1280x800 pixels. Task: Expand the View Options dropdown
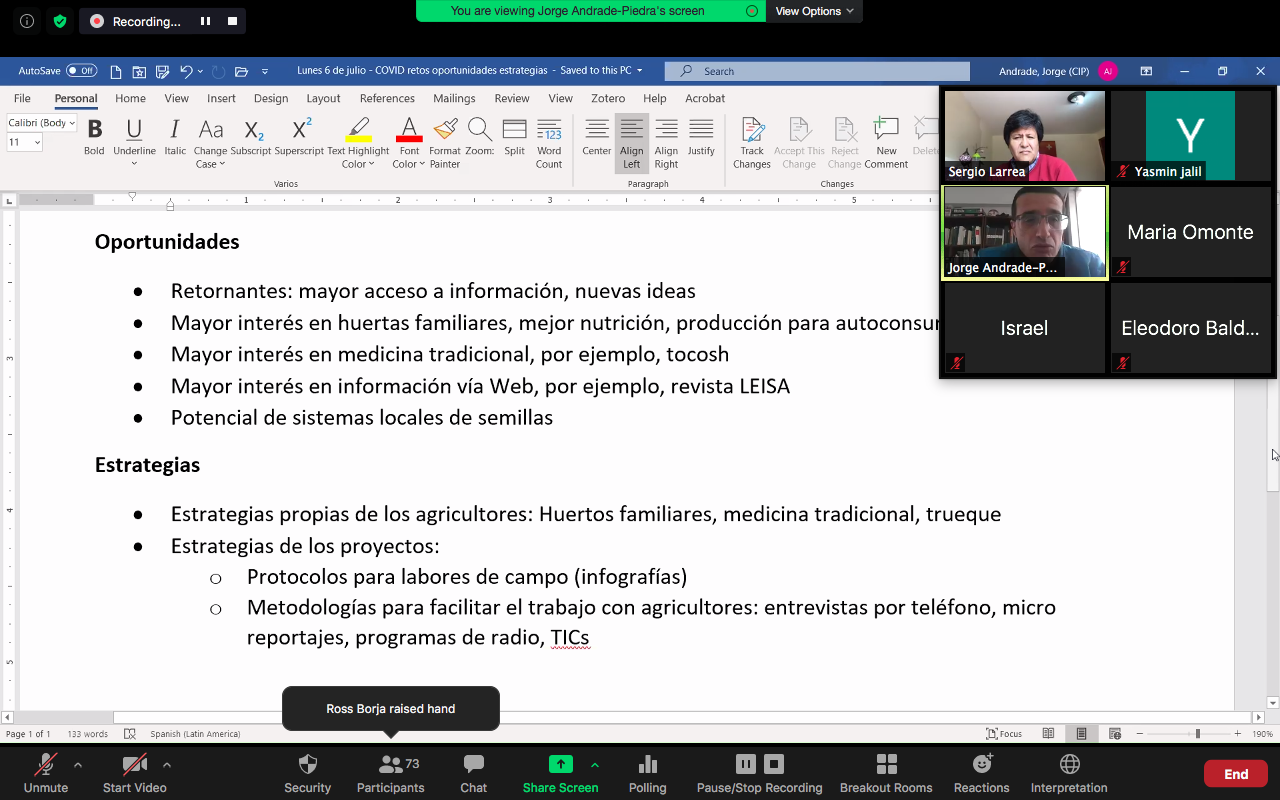click(814, 11)
